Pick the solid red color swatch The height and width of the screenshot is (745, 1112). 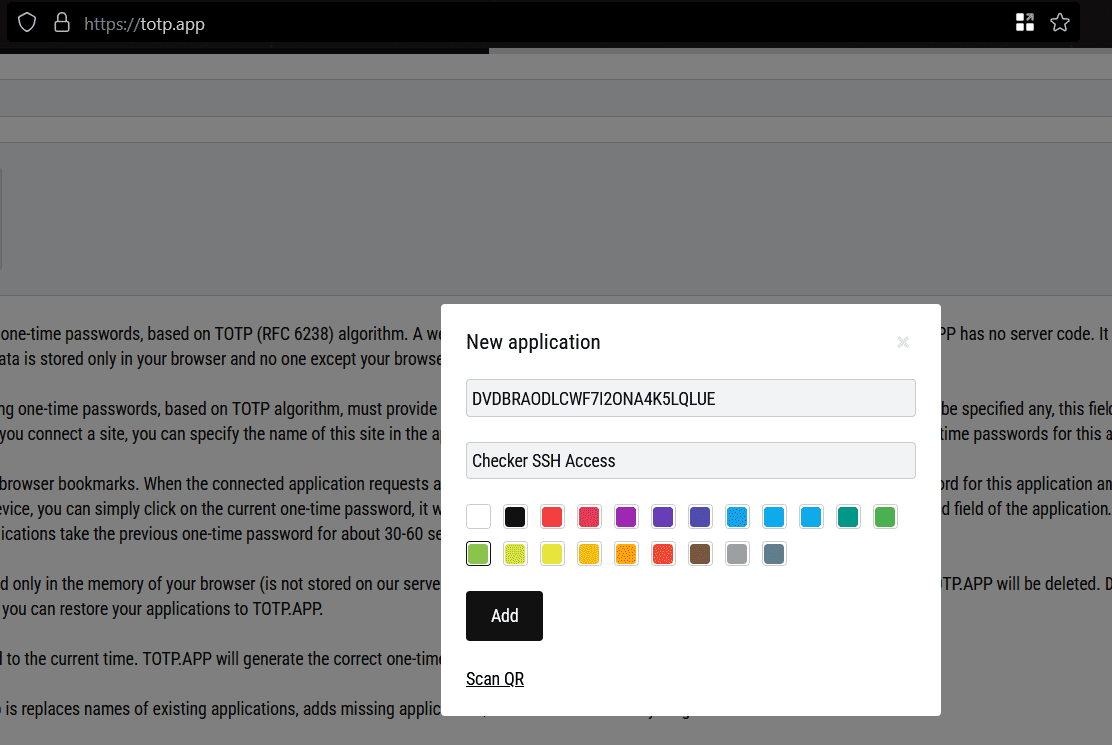tap(552, 517)
